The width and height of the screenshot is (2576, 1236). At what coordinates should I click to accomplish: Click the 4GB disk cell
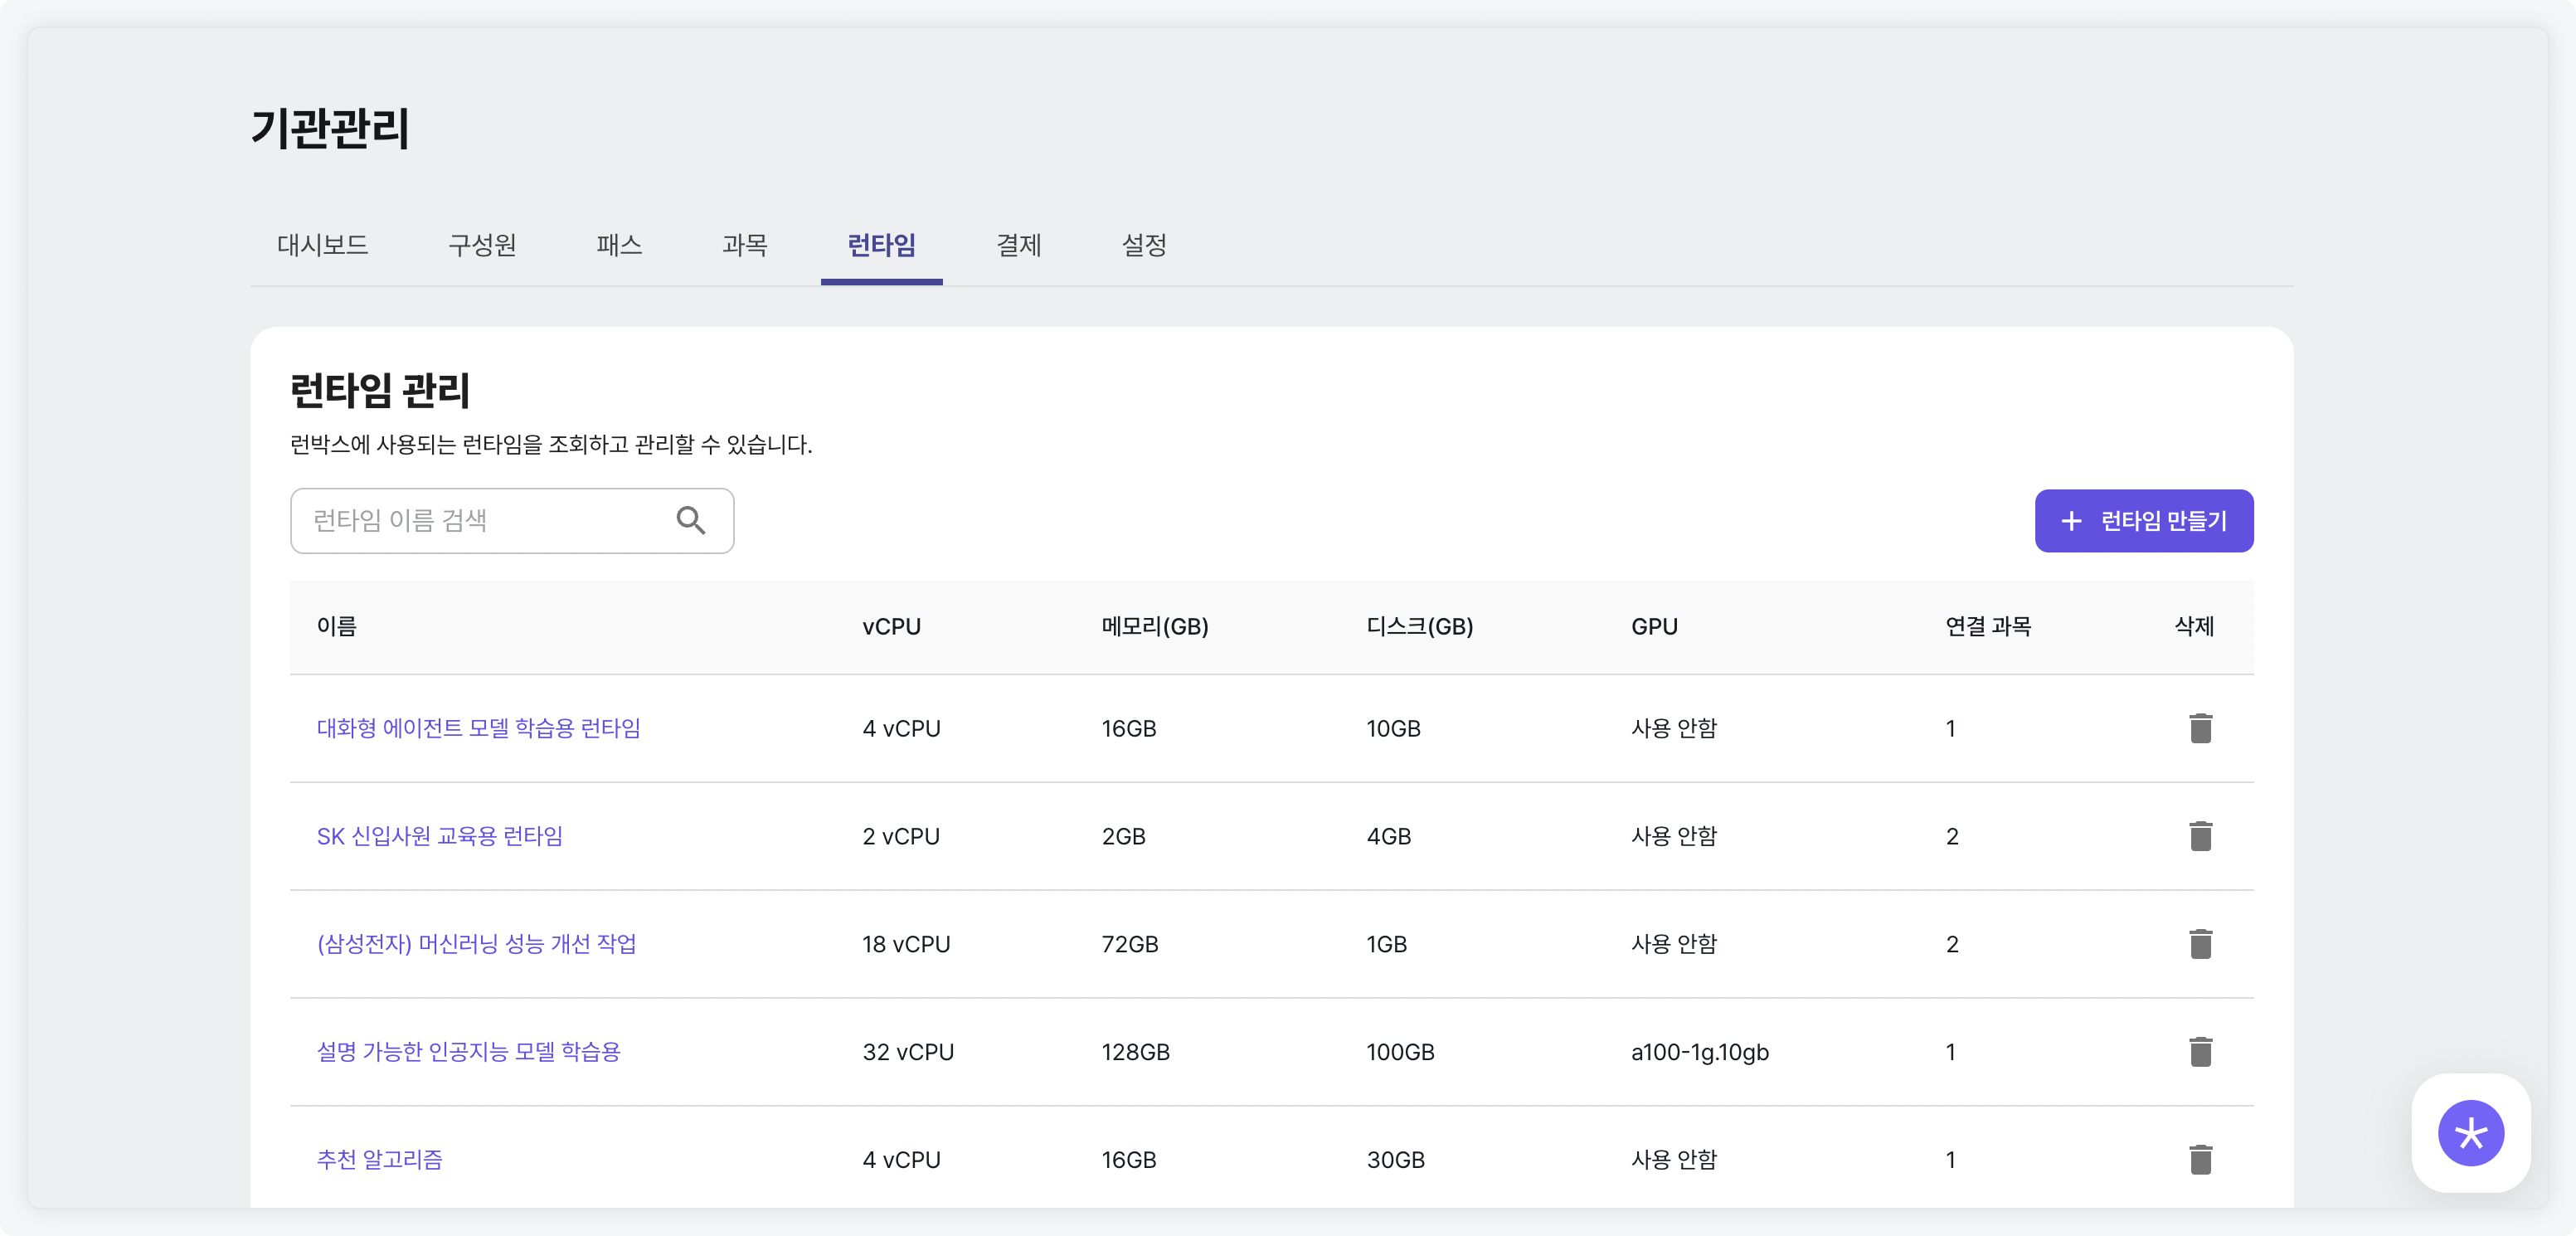pos(1388,836)
